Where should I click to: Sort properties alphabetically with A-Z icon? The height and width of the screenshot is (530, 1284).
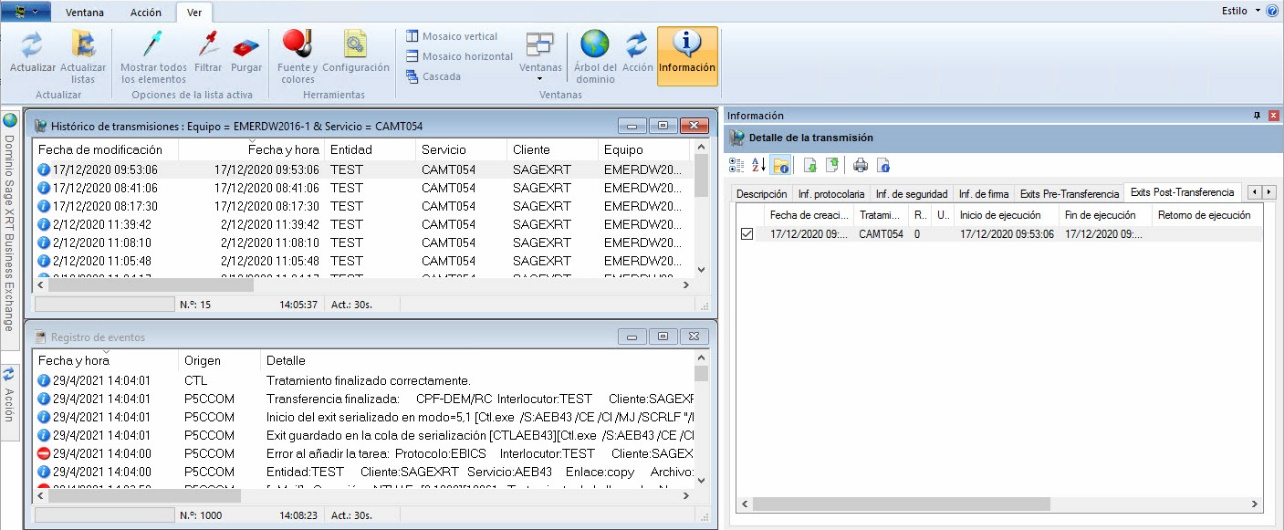click(758, 165)
